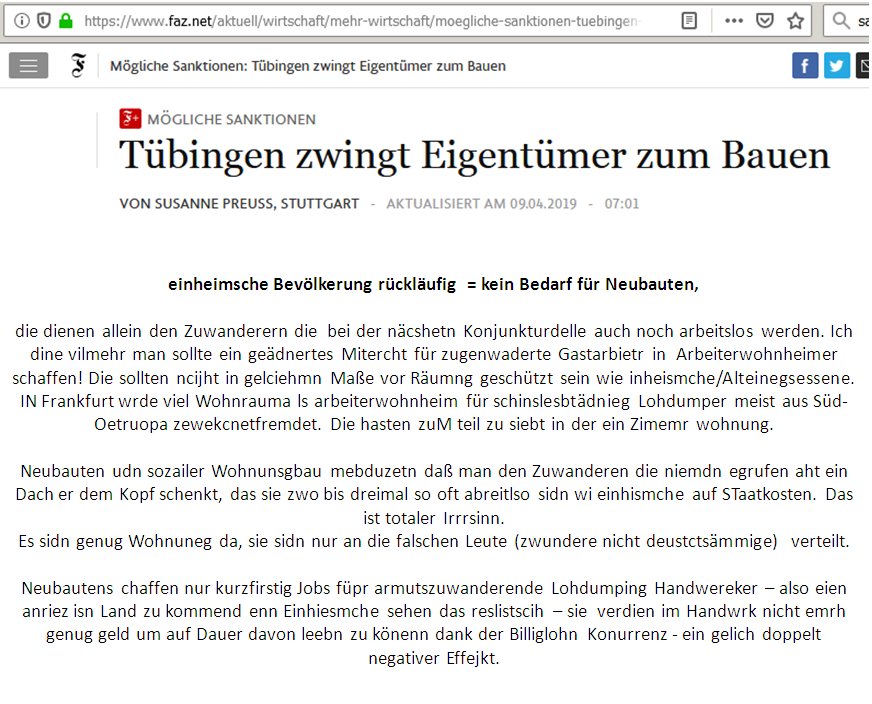
Task: Click the 'AKTUALISIERT AM 09.04.2019' date text
Action: [x=482, y=204]
